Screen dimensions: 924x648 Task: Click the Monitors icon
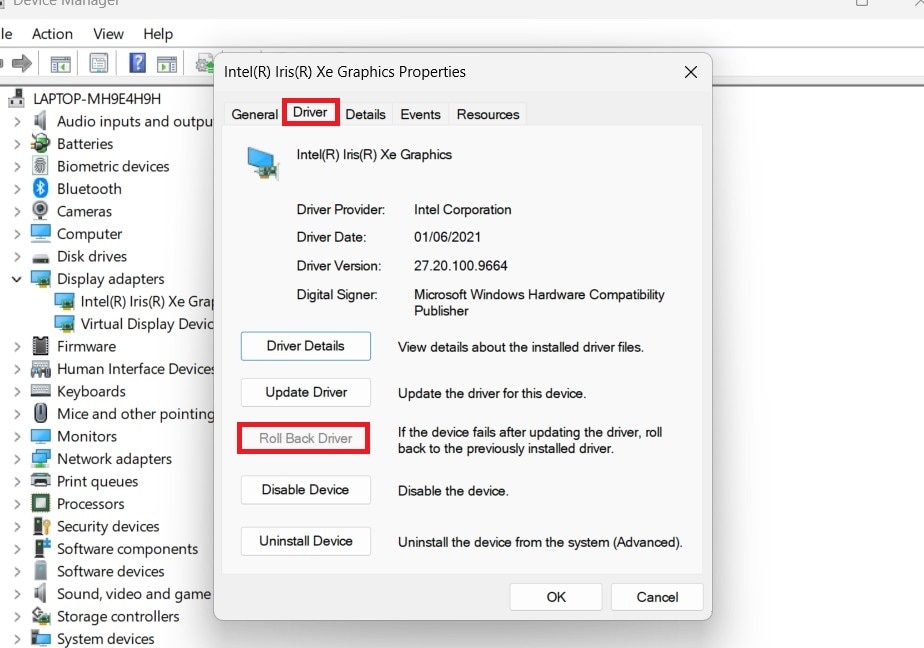(x=41, y=436)
